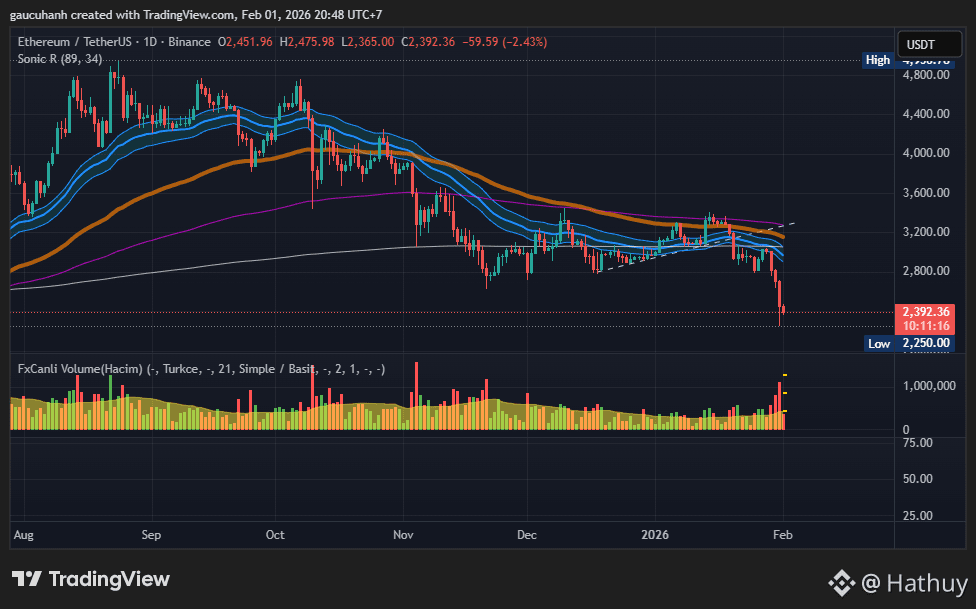Click the TradingView logo at bottom left
This screenshot has height=609, width=976.
tap(91, 579)
